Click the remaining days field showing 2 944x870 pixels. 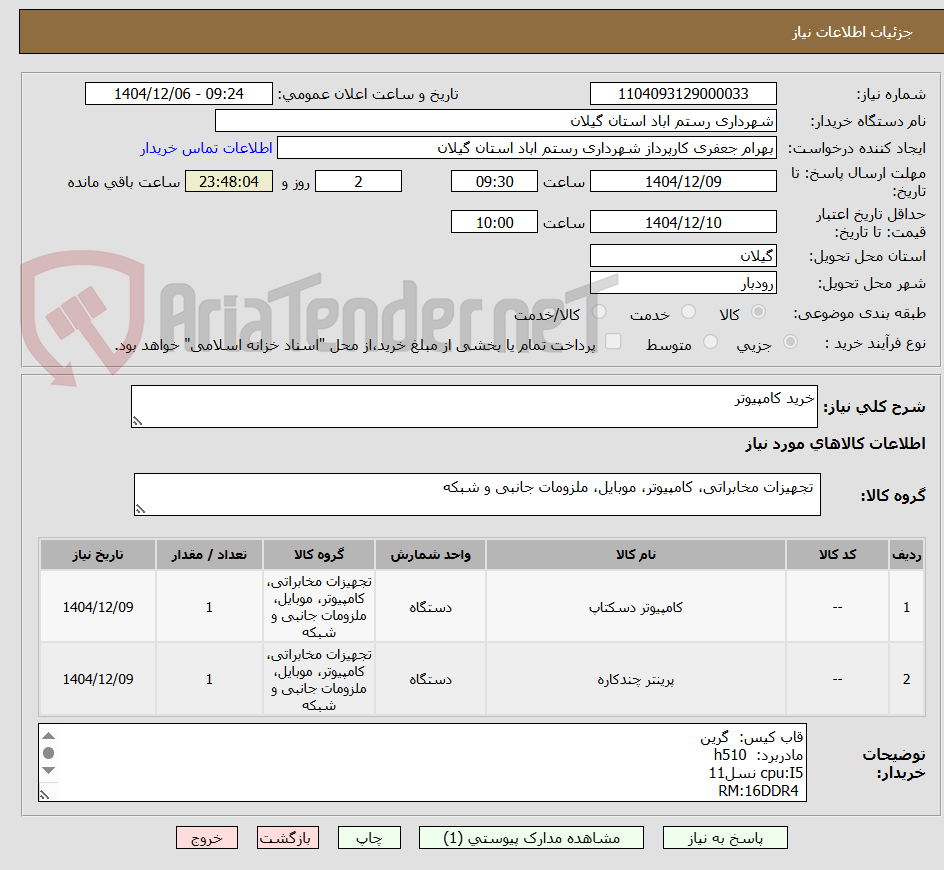[x=358, y=181]
